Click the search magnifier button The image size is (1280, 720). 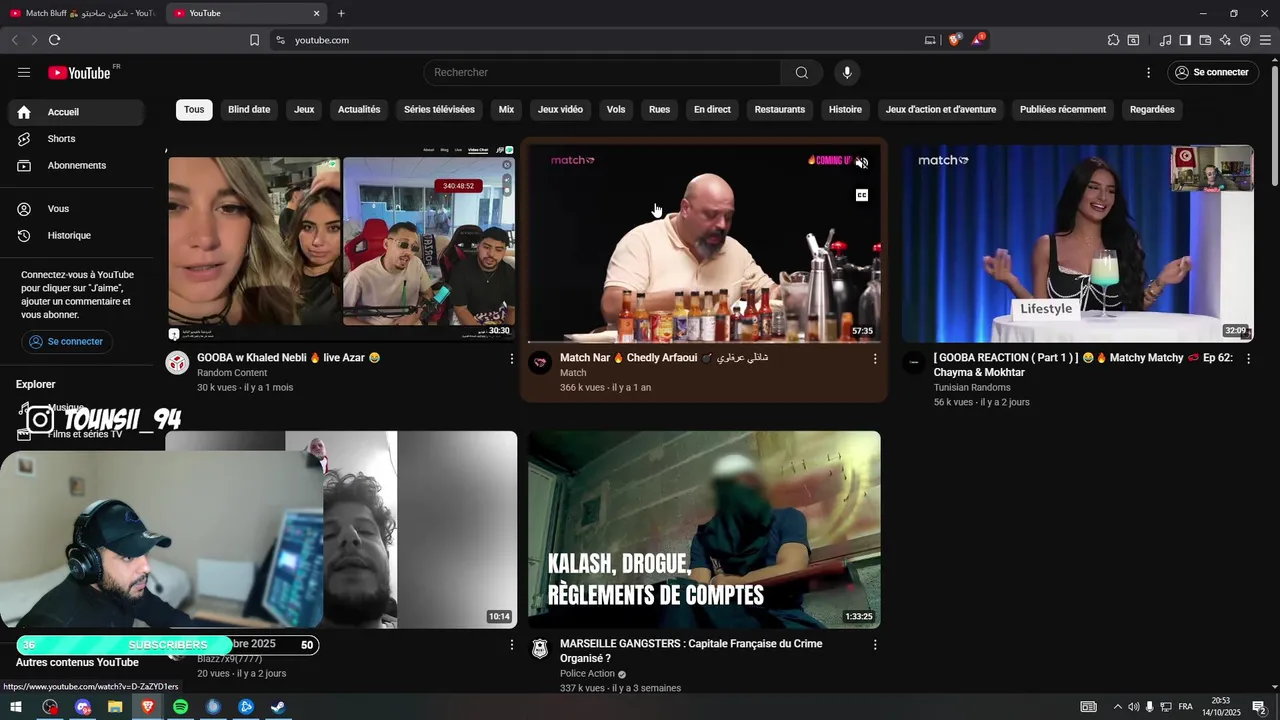[801, 72]
